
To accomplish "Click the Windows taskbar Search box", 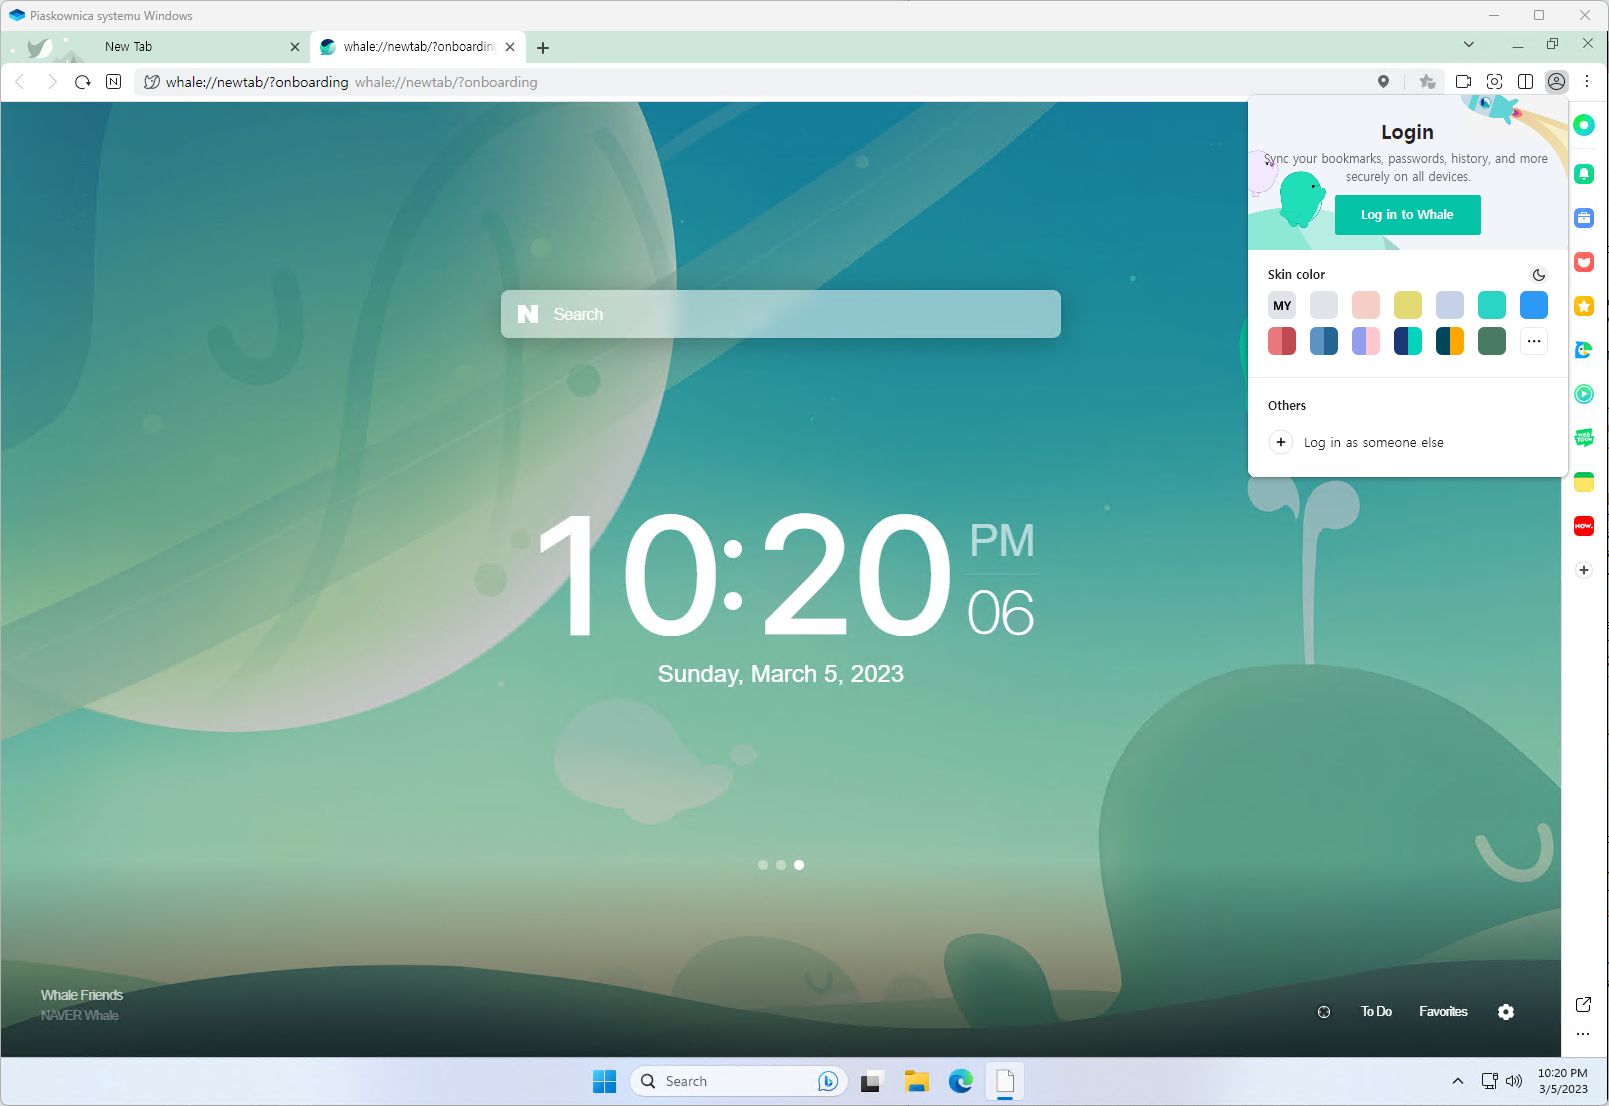I will click(738, 1081).
